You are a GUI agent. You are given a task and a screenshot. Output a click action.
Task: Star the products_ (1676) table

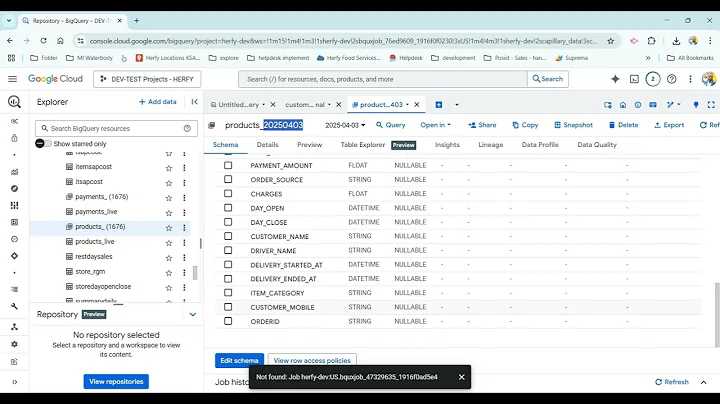(x=169, y=228)
